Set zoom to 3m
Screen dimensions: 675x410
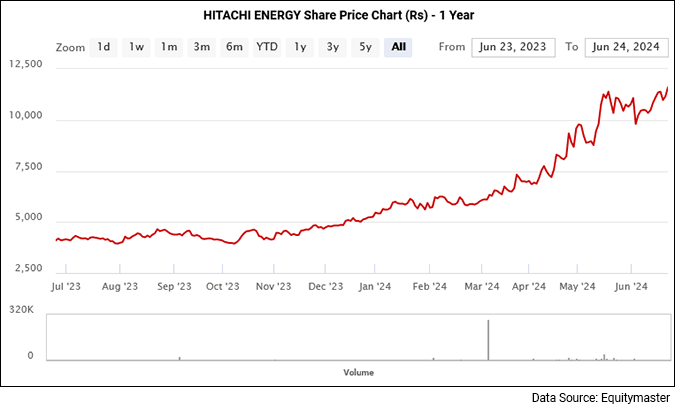click(201, 47)
